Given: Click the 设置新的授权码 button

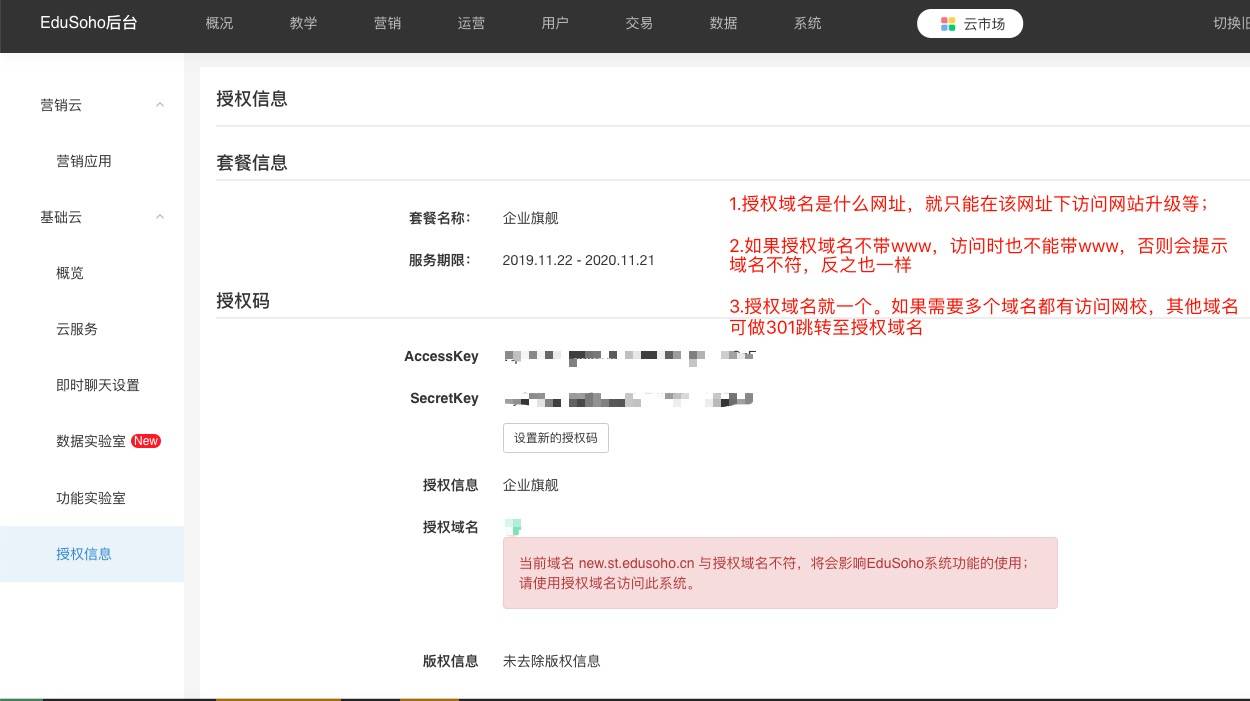Looking at the screenshot, I should (x=555, y=438).
